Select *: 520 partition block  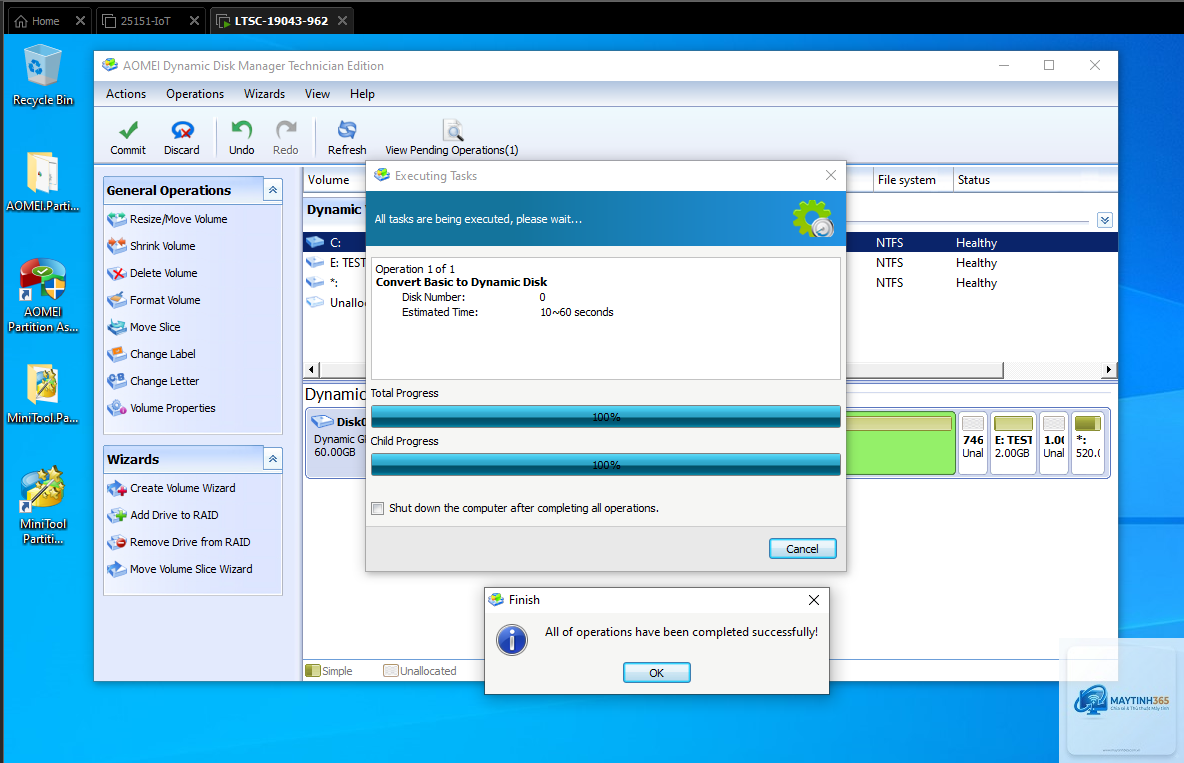pyautogui.click(x=1088, y=443)
